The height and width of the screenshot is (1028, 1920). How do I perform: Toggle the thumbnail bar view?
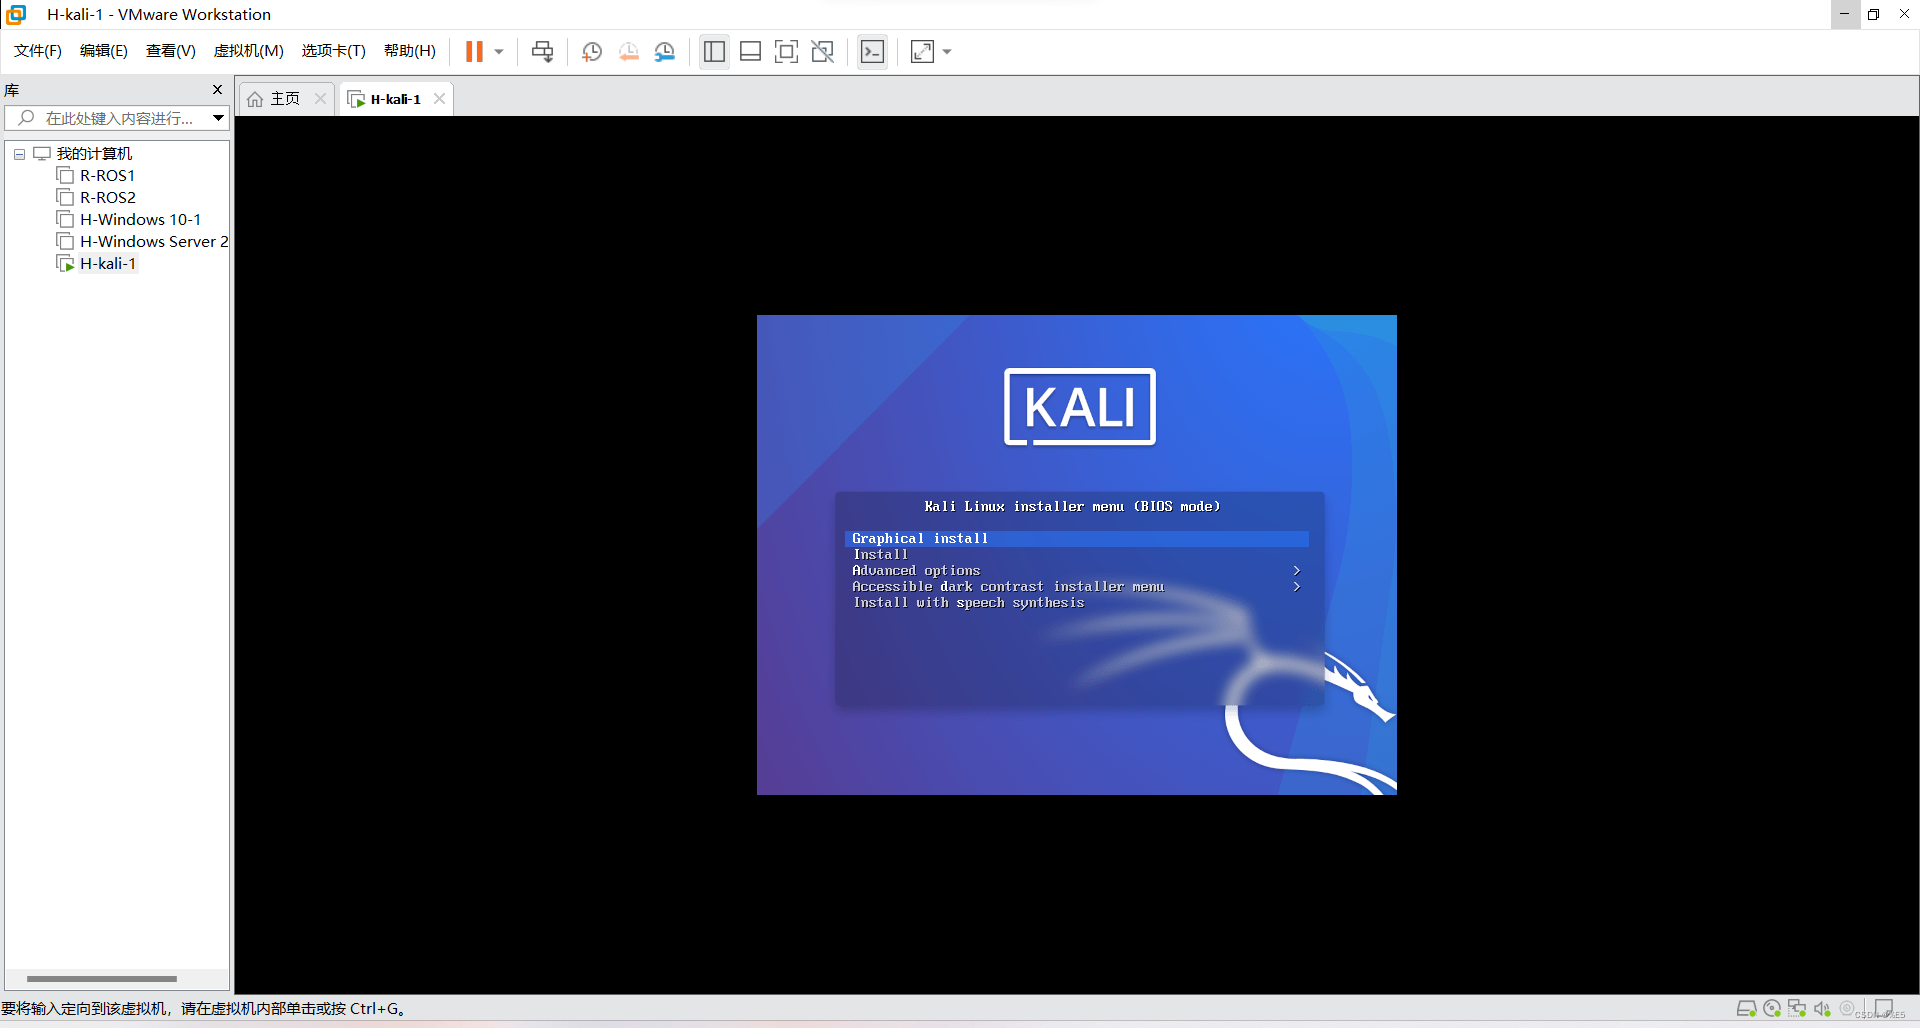750,52
